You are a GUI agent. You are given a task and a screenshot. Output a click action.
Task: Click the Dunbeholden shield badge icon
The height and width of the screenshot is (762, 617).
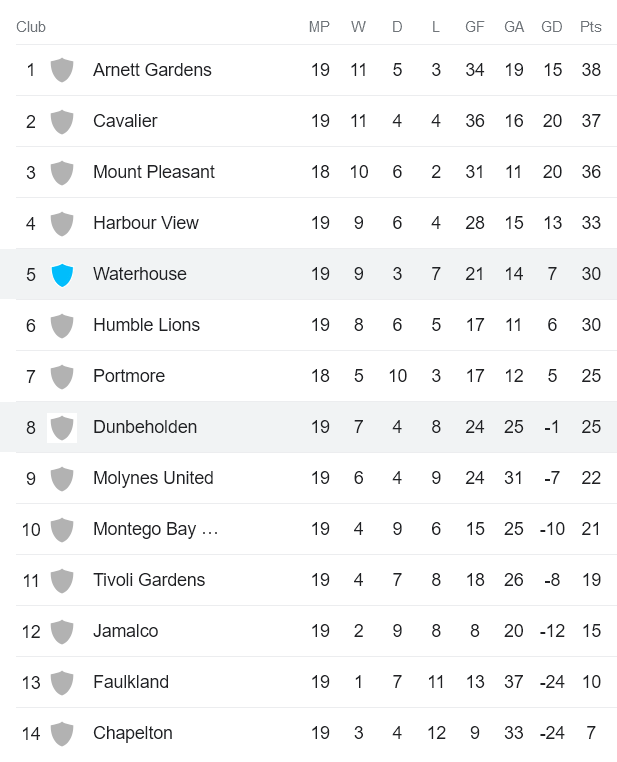[62, 427]
